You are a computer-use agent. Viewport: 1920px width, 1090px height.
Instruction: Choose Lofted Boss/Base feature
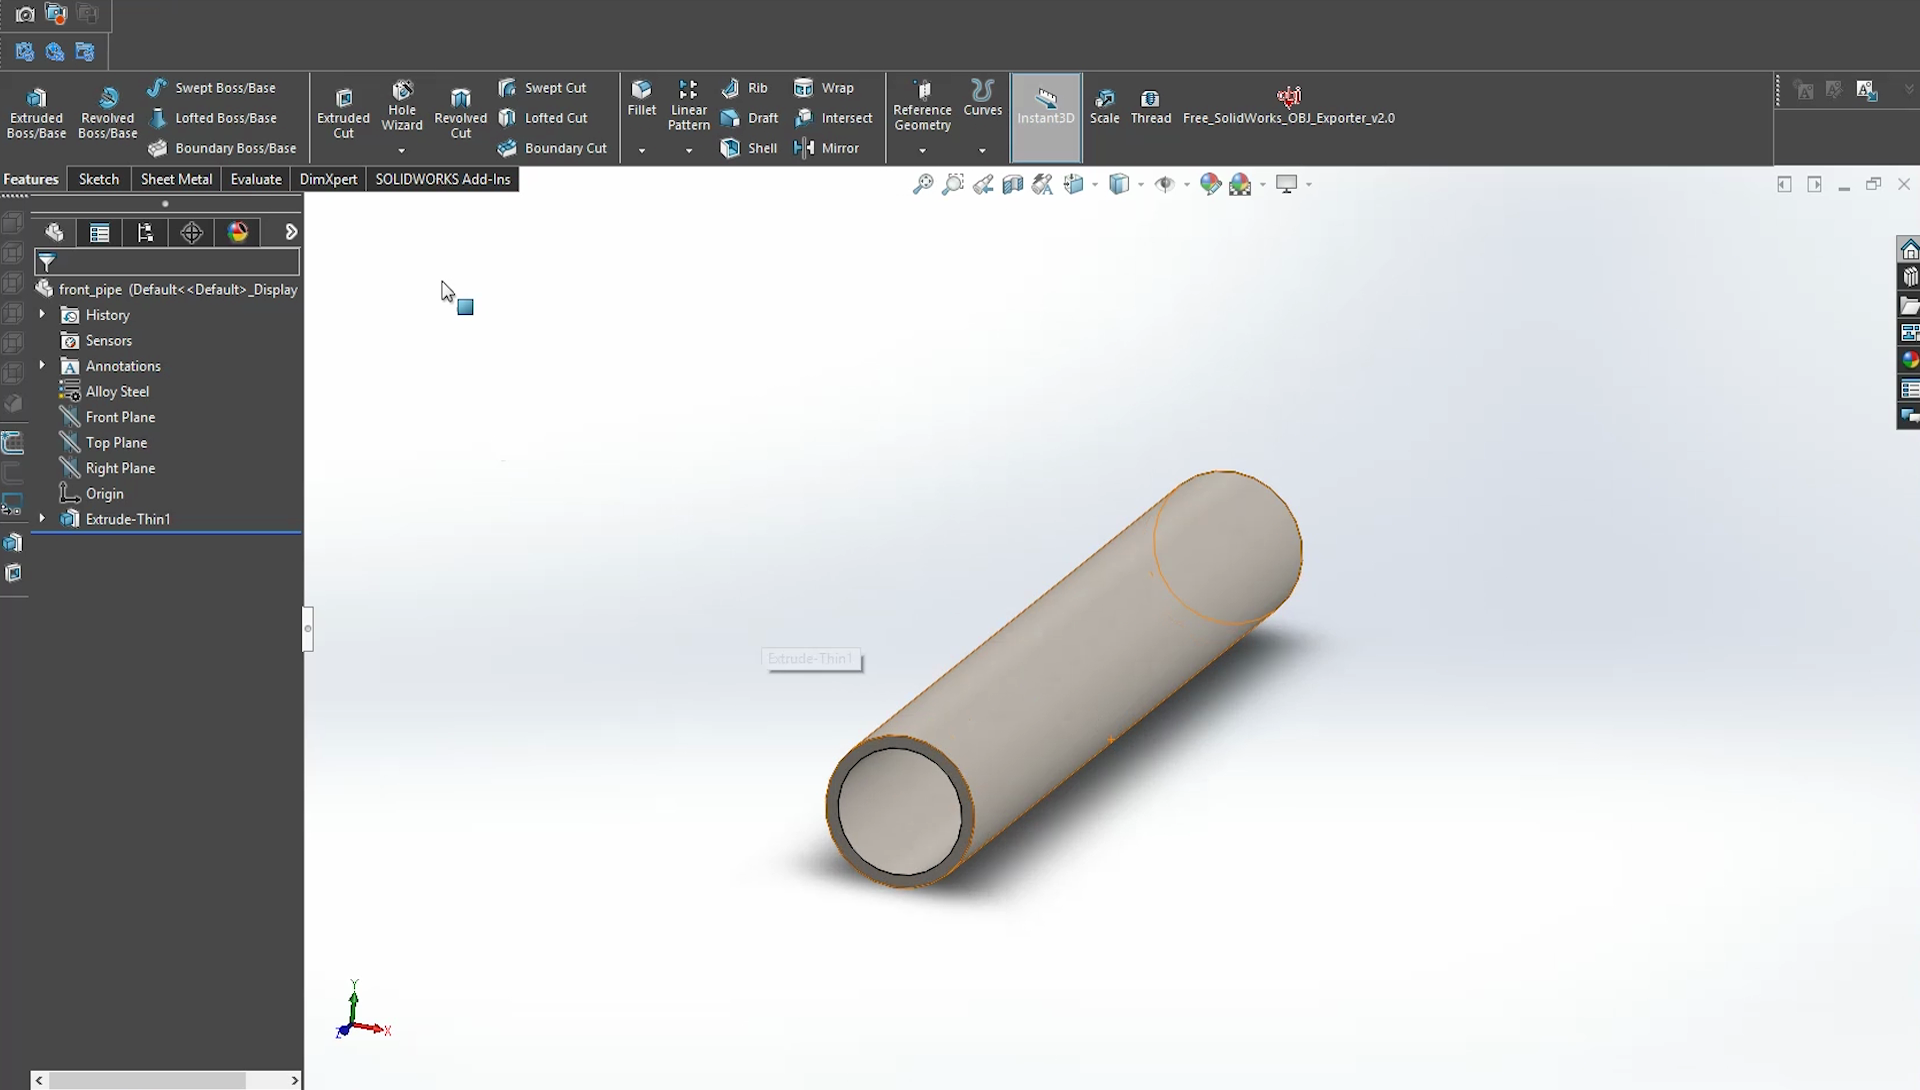(212, 118)
